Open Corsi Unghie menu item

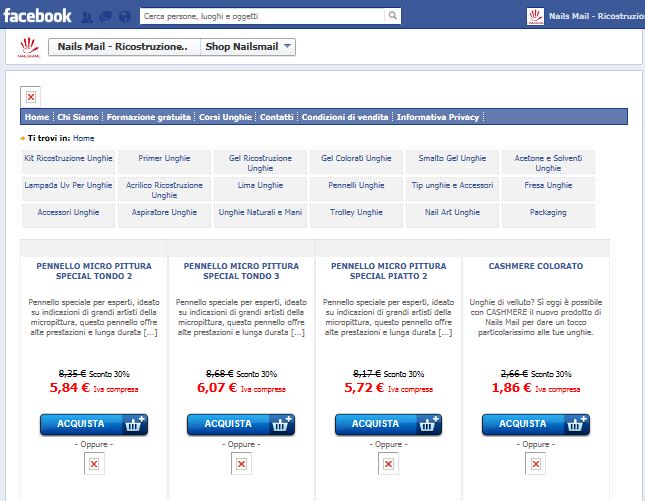click(225, 117)
